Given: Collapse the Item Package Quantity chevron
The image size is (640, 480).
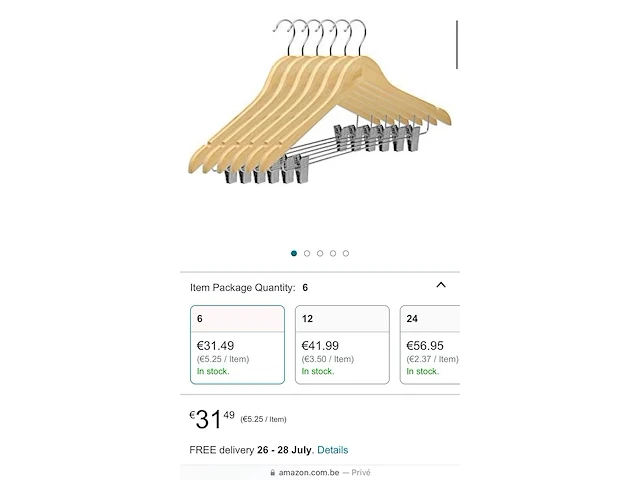Looking at the screenshot, I should pos(441,285).
